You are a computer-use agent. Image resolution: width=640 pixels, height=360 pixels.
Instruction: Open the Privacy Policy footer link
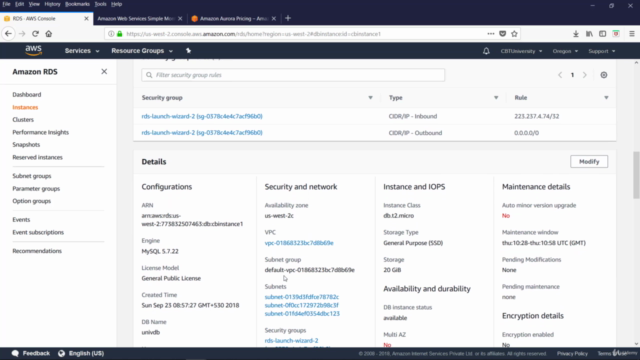(x=572, y=353)
